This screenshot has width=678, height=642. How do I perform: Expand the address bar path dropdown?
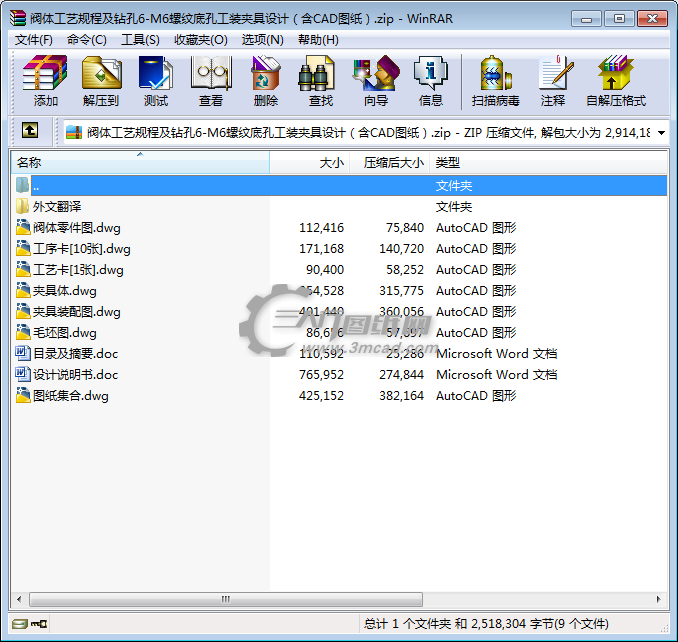tap(661, 133)
